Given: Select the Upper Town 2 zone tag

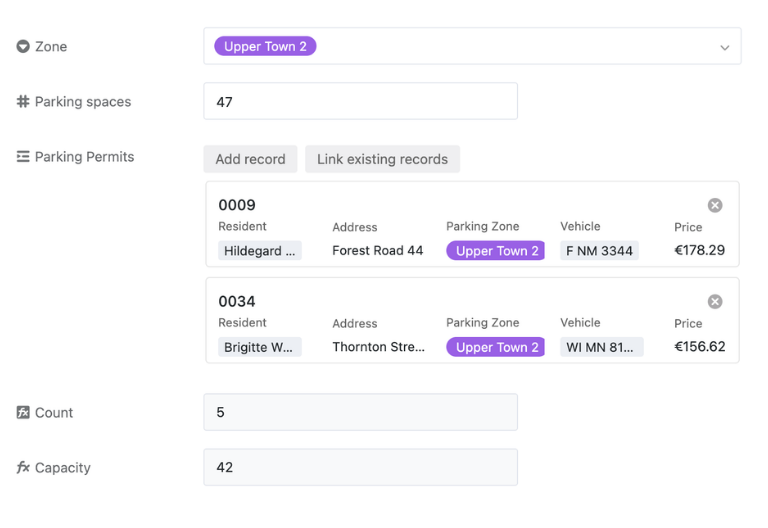Looking at the screenshot, I should click(265, 47).
